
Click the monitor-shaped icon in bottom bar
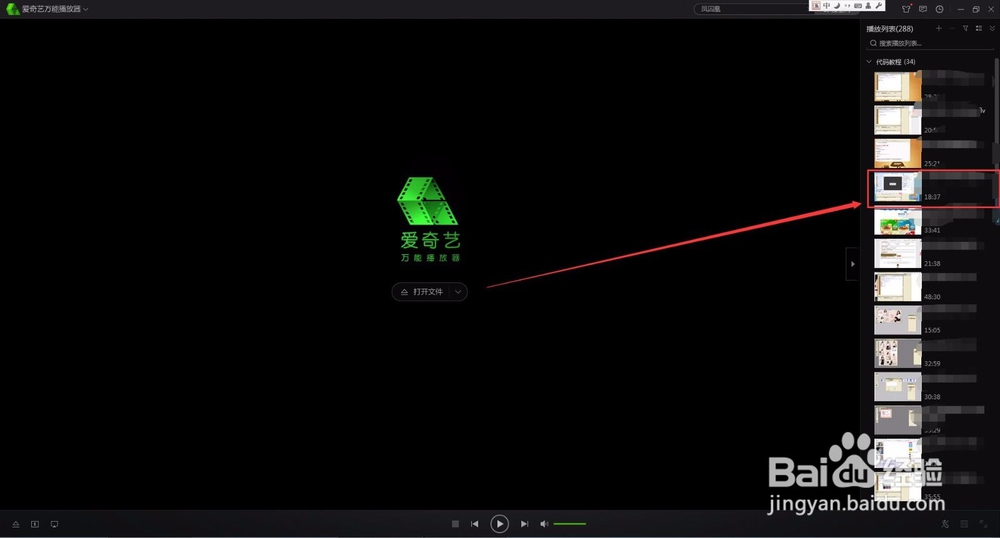pyautogui.click(x=54, y=525)
